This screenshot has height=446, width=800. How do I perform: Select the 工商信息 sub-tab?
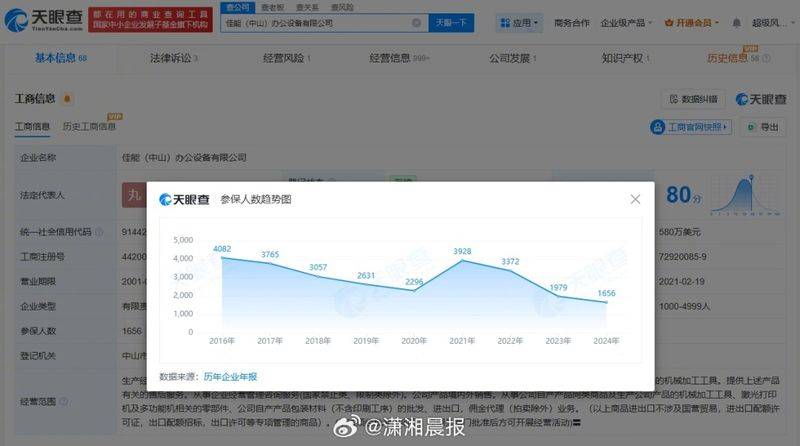32,127
